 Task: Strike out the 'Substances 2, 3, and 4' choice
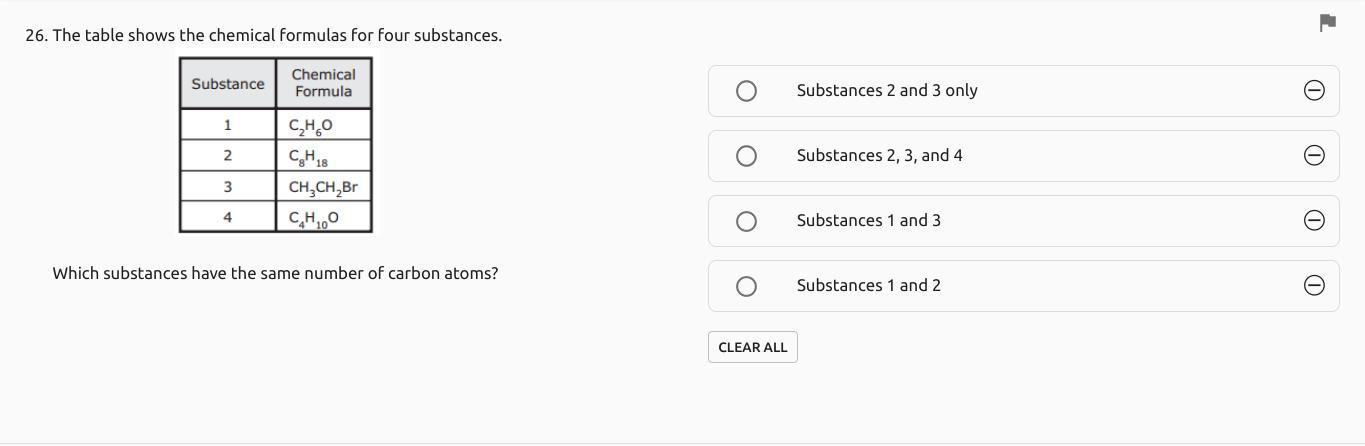(x=1315, y=155)
